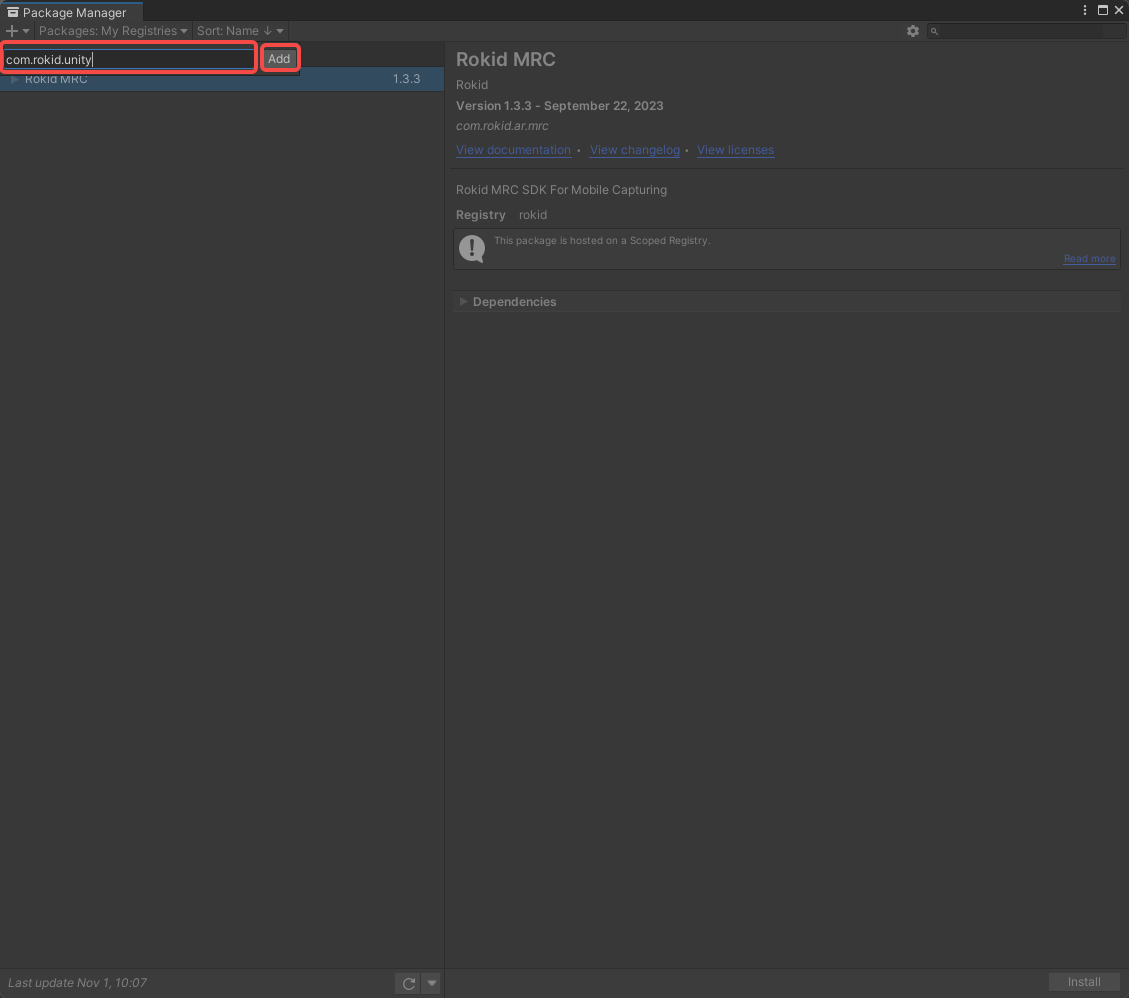Open the refresh options dropdown arrow

click(x=431, y=983)
